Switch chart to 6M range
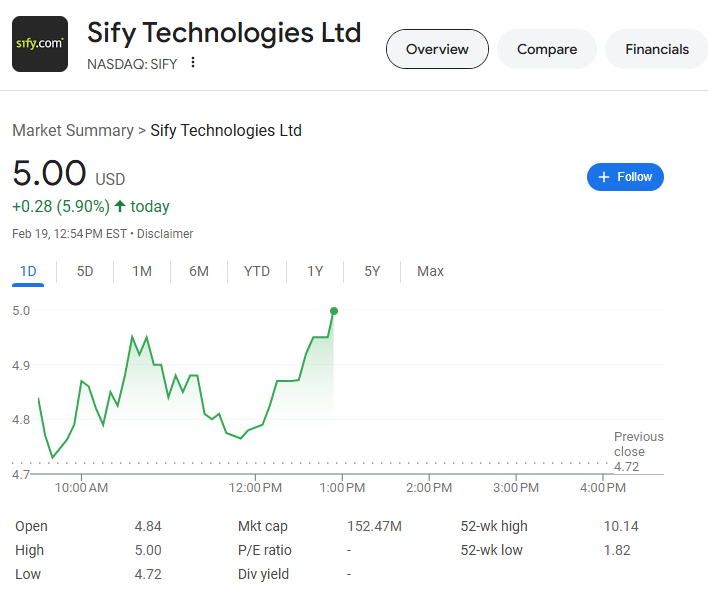Screen dimensions: 708x591 tap(199, 271)
